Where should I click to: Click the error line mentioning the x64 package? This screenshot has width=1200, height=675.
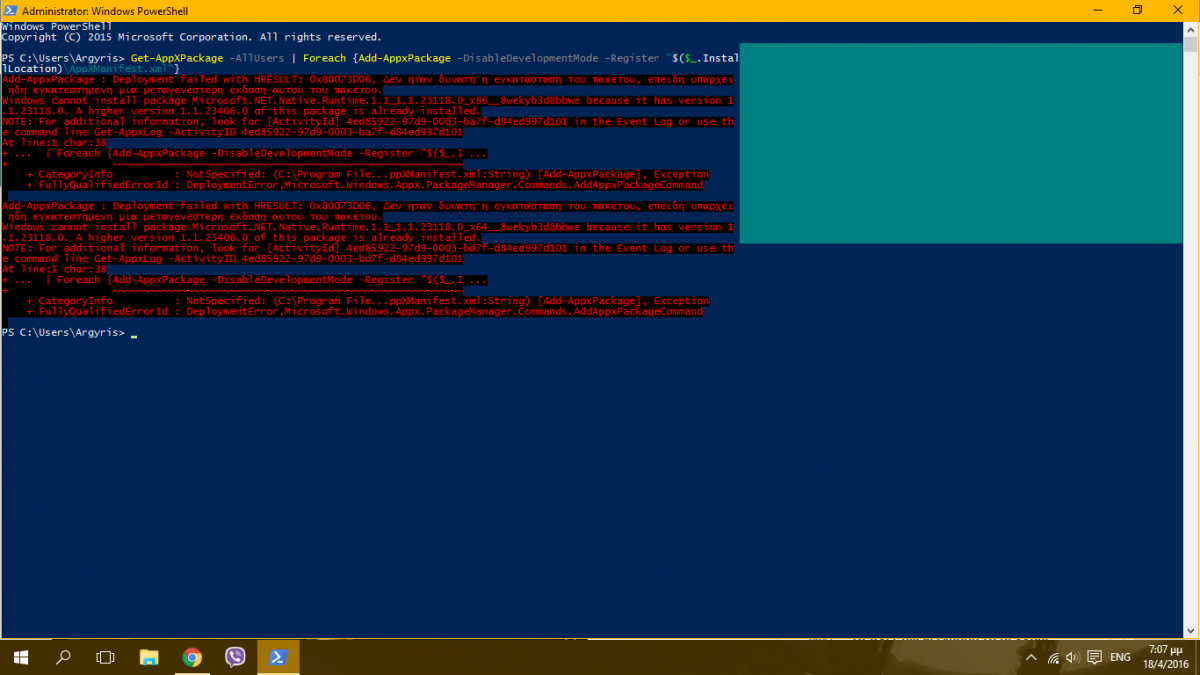point(368,227)
